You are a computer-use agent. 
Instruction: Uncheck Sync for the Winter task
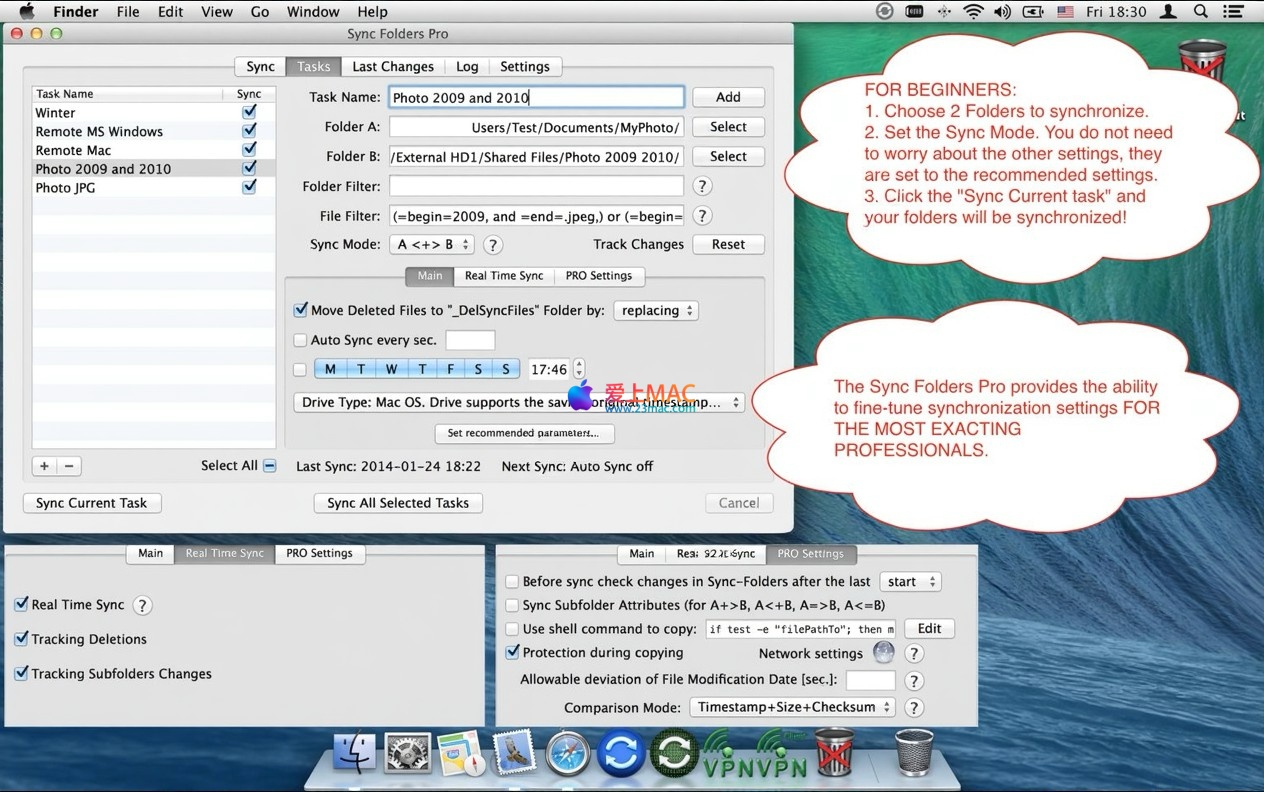pyautogui.click(x=249, y=113)
